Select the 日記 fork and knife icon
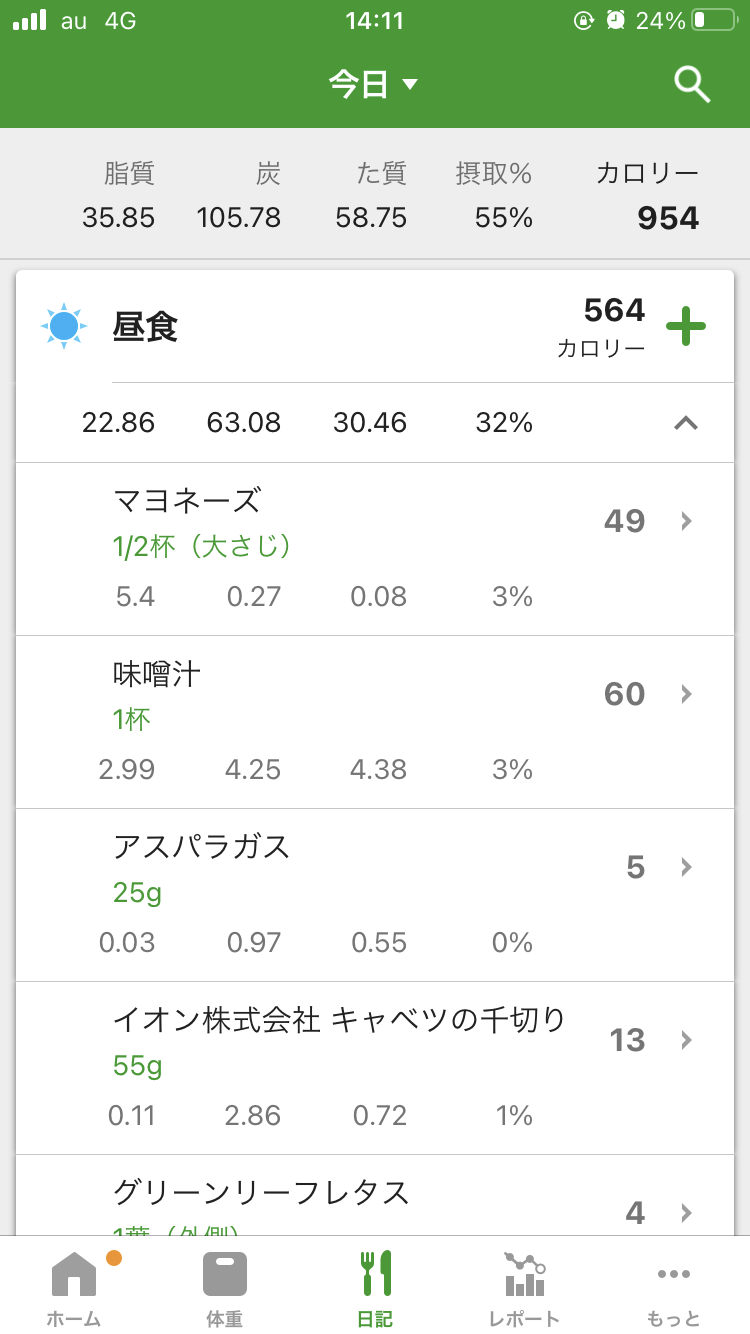 coord(375,1273)
